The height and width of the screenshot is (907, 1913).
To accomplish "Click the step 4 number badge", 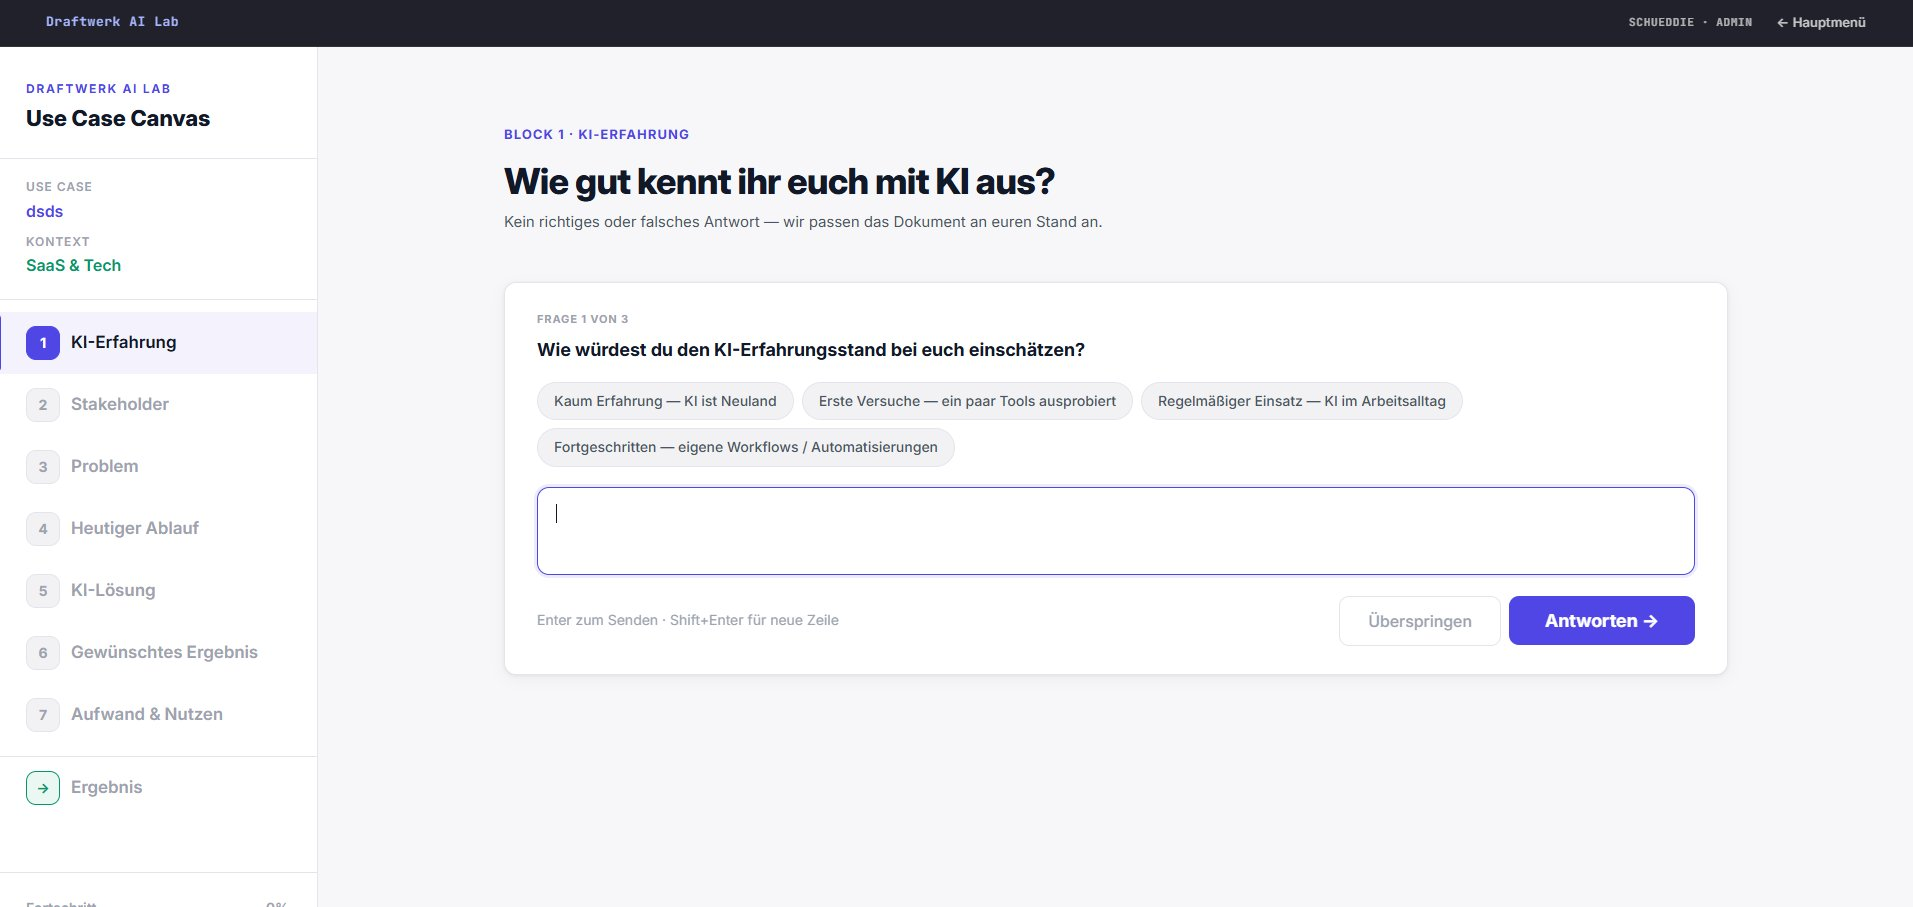I will 43,529.
